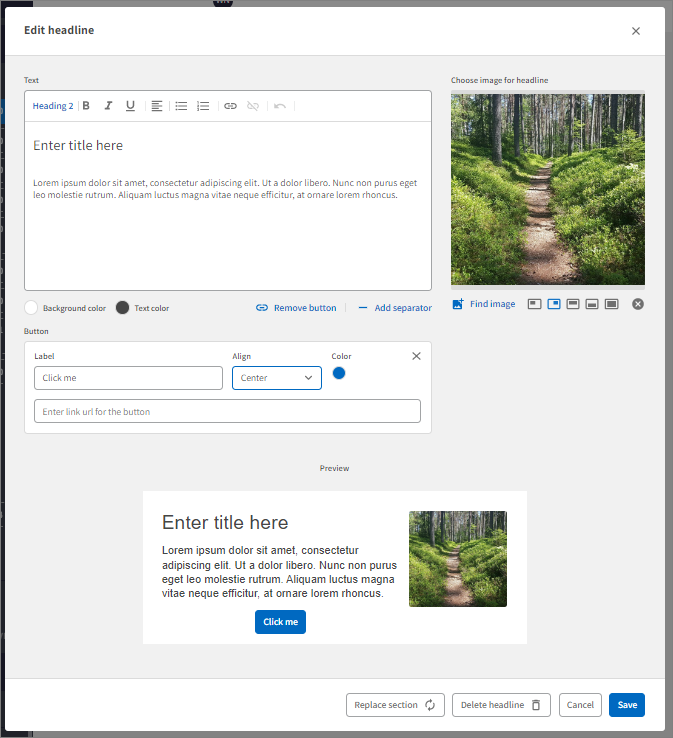673x738 pixels.
Task: Choose full background image layout option
Action: pos(612,304)
